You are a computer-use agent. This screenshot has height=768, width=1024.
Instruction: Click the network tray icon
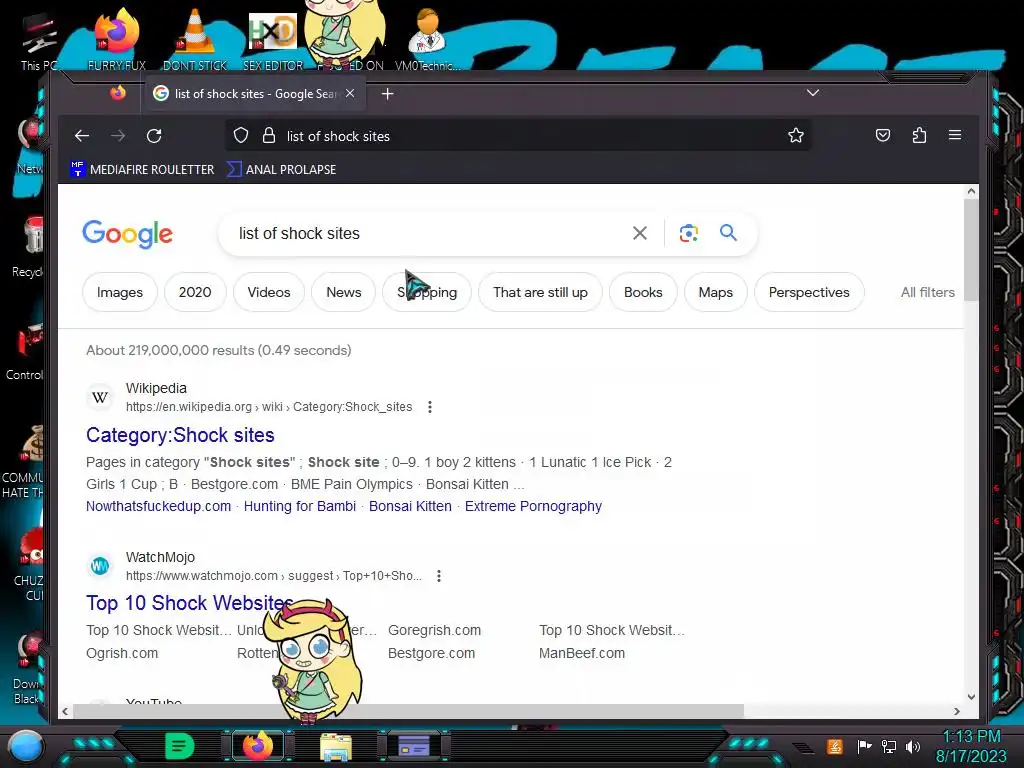pyautogui.click(x=889, y=746)
